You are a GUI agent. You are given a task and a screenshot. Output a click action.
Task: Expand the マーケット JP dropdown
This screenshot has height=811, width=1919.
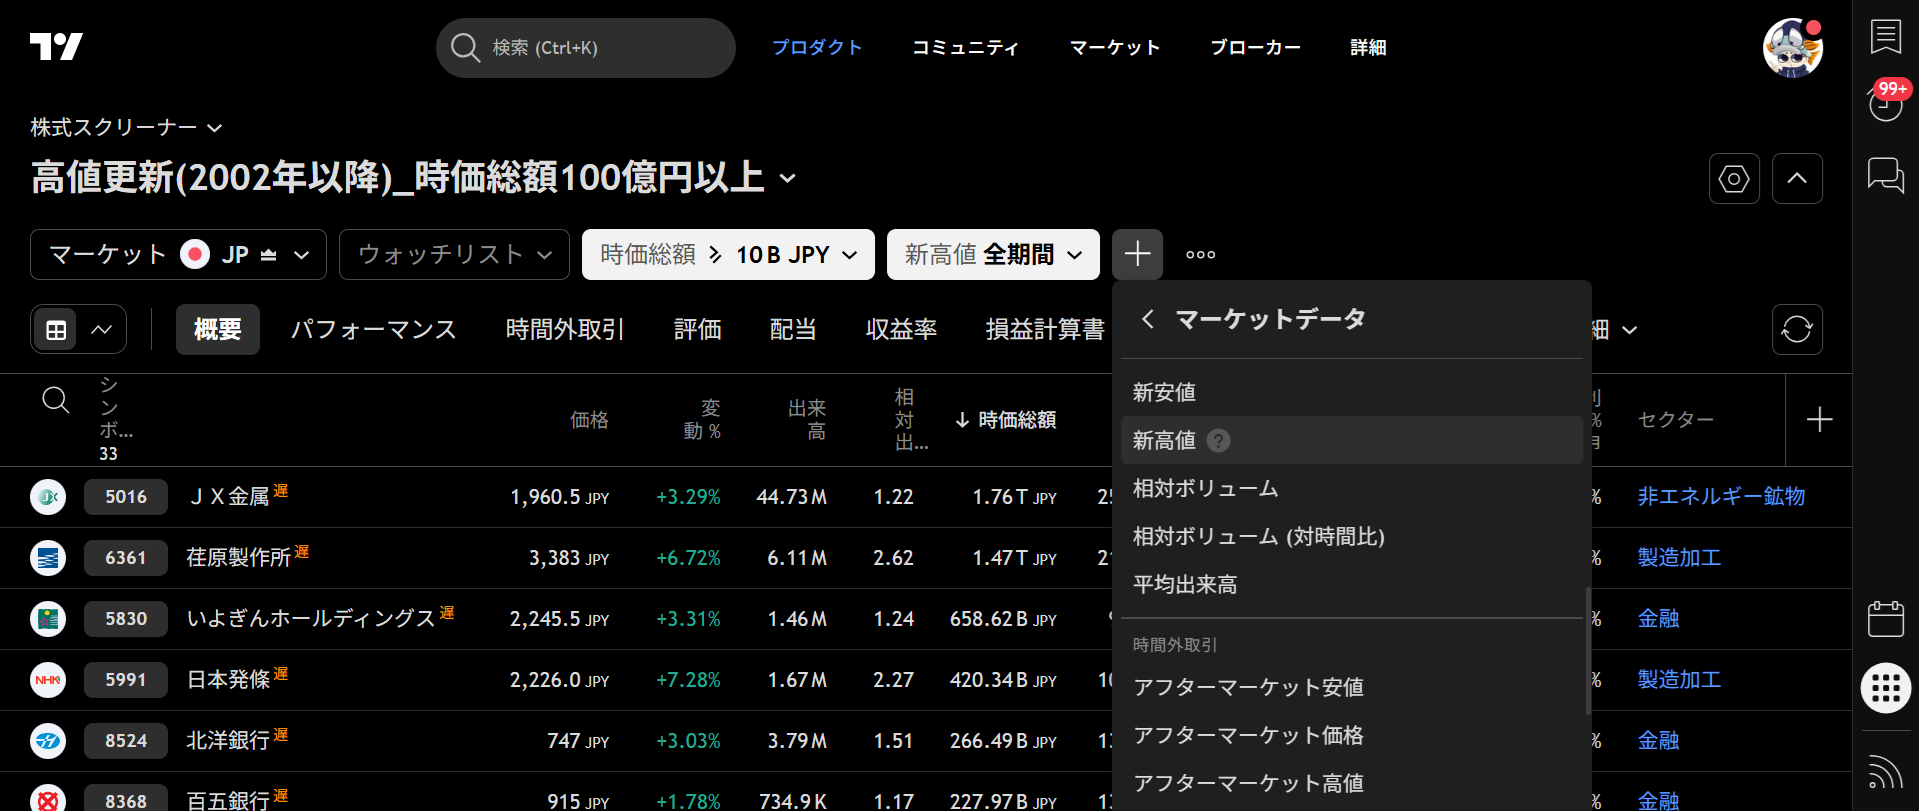click(x=178, y=255)
